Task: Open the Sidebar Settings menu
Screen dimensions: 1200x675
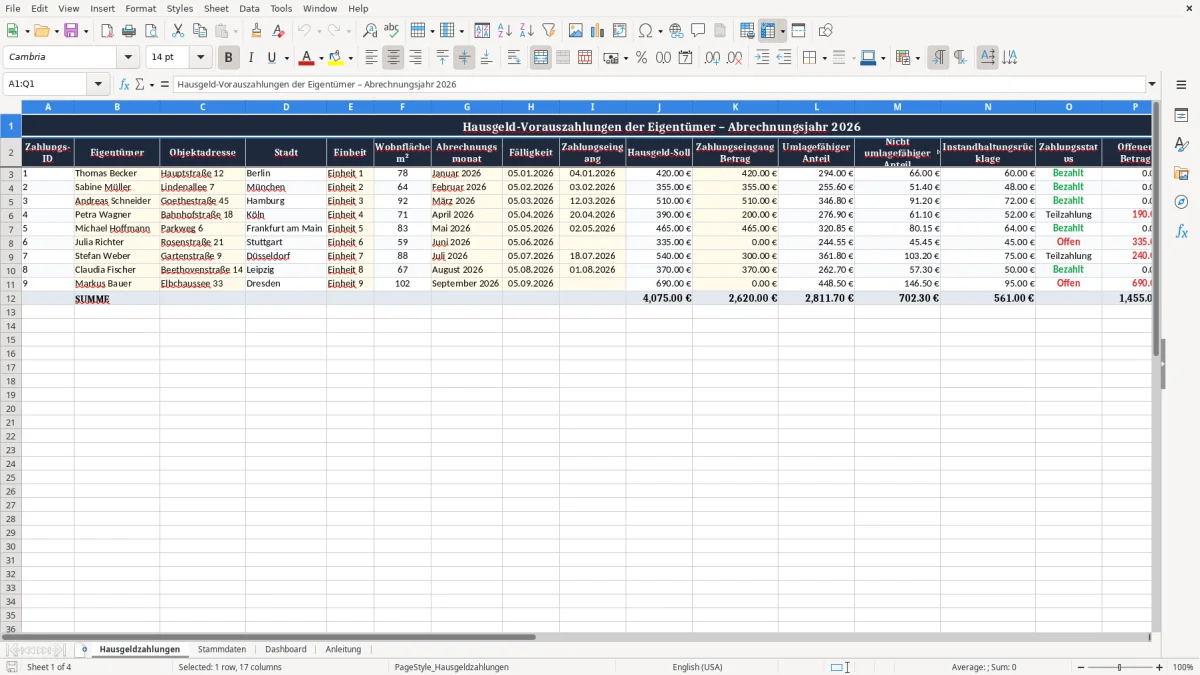Action: coord(1182,85)
